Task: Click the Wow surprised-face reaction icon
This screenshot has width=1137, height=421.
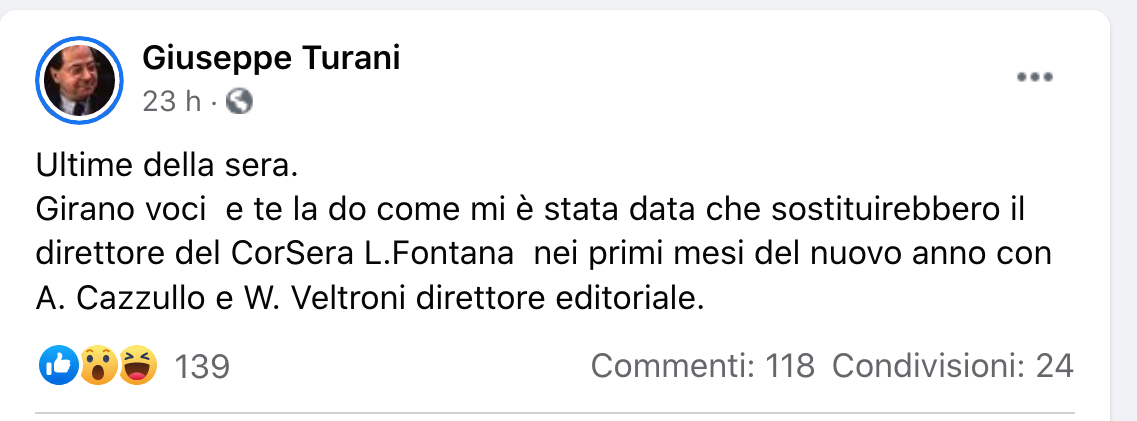Action: pyautogui.click(x=97, y=367)
